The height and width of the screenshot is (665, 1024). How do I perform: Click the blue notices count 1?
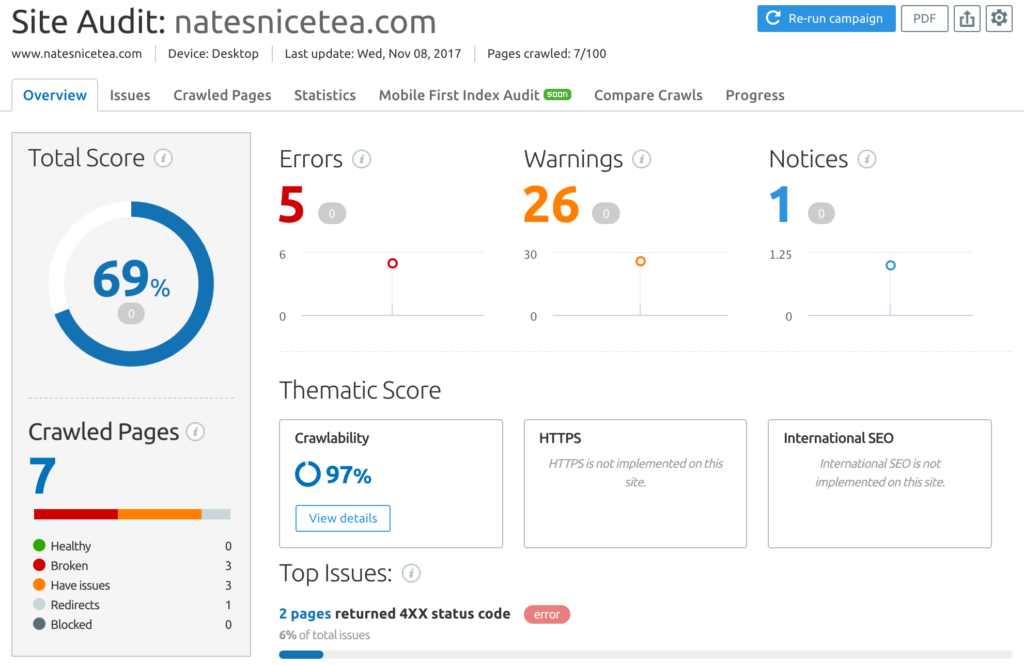pos(781,204)
